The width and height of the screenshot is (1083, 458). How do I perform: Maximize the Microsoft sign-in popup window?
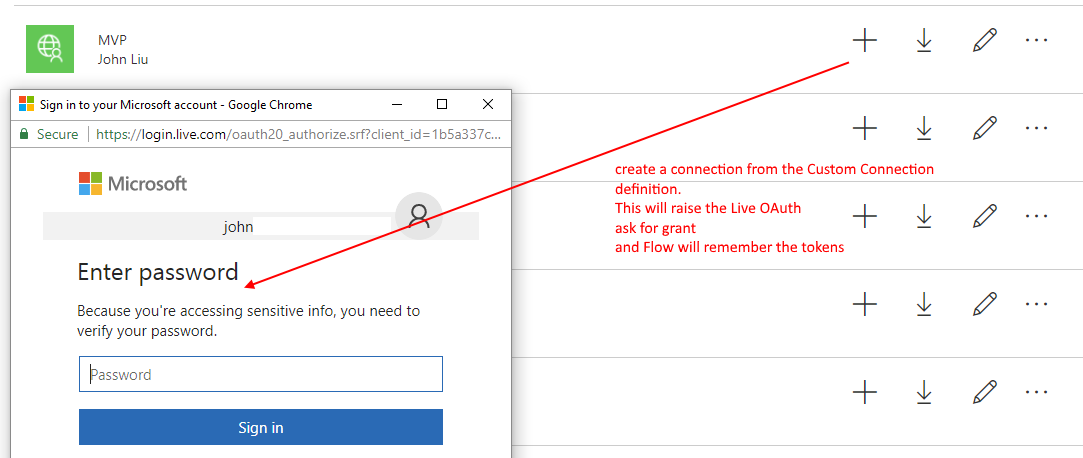[x=442, y=104]
